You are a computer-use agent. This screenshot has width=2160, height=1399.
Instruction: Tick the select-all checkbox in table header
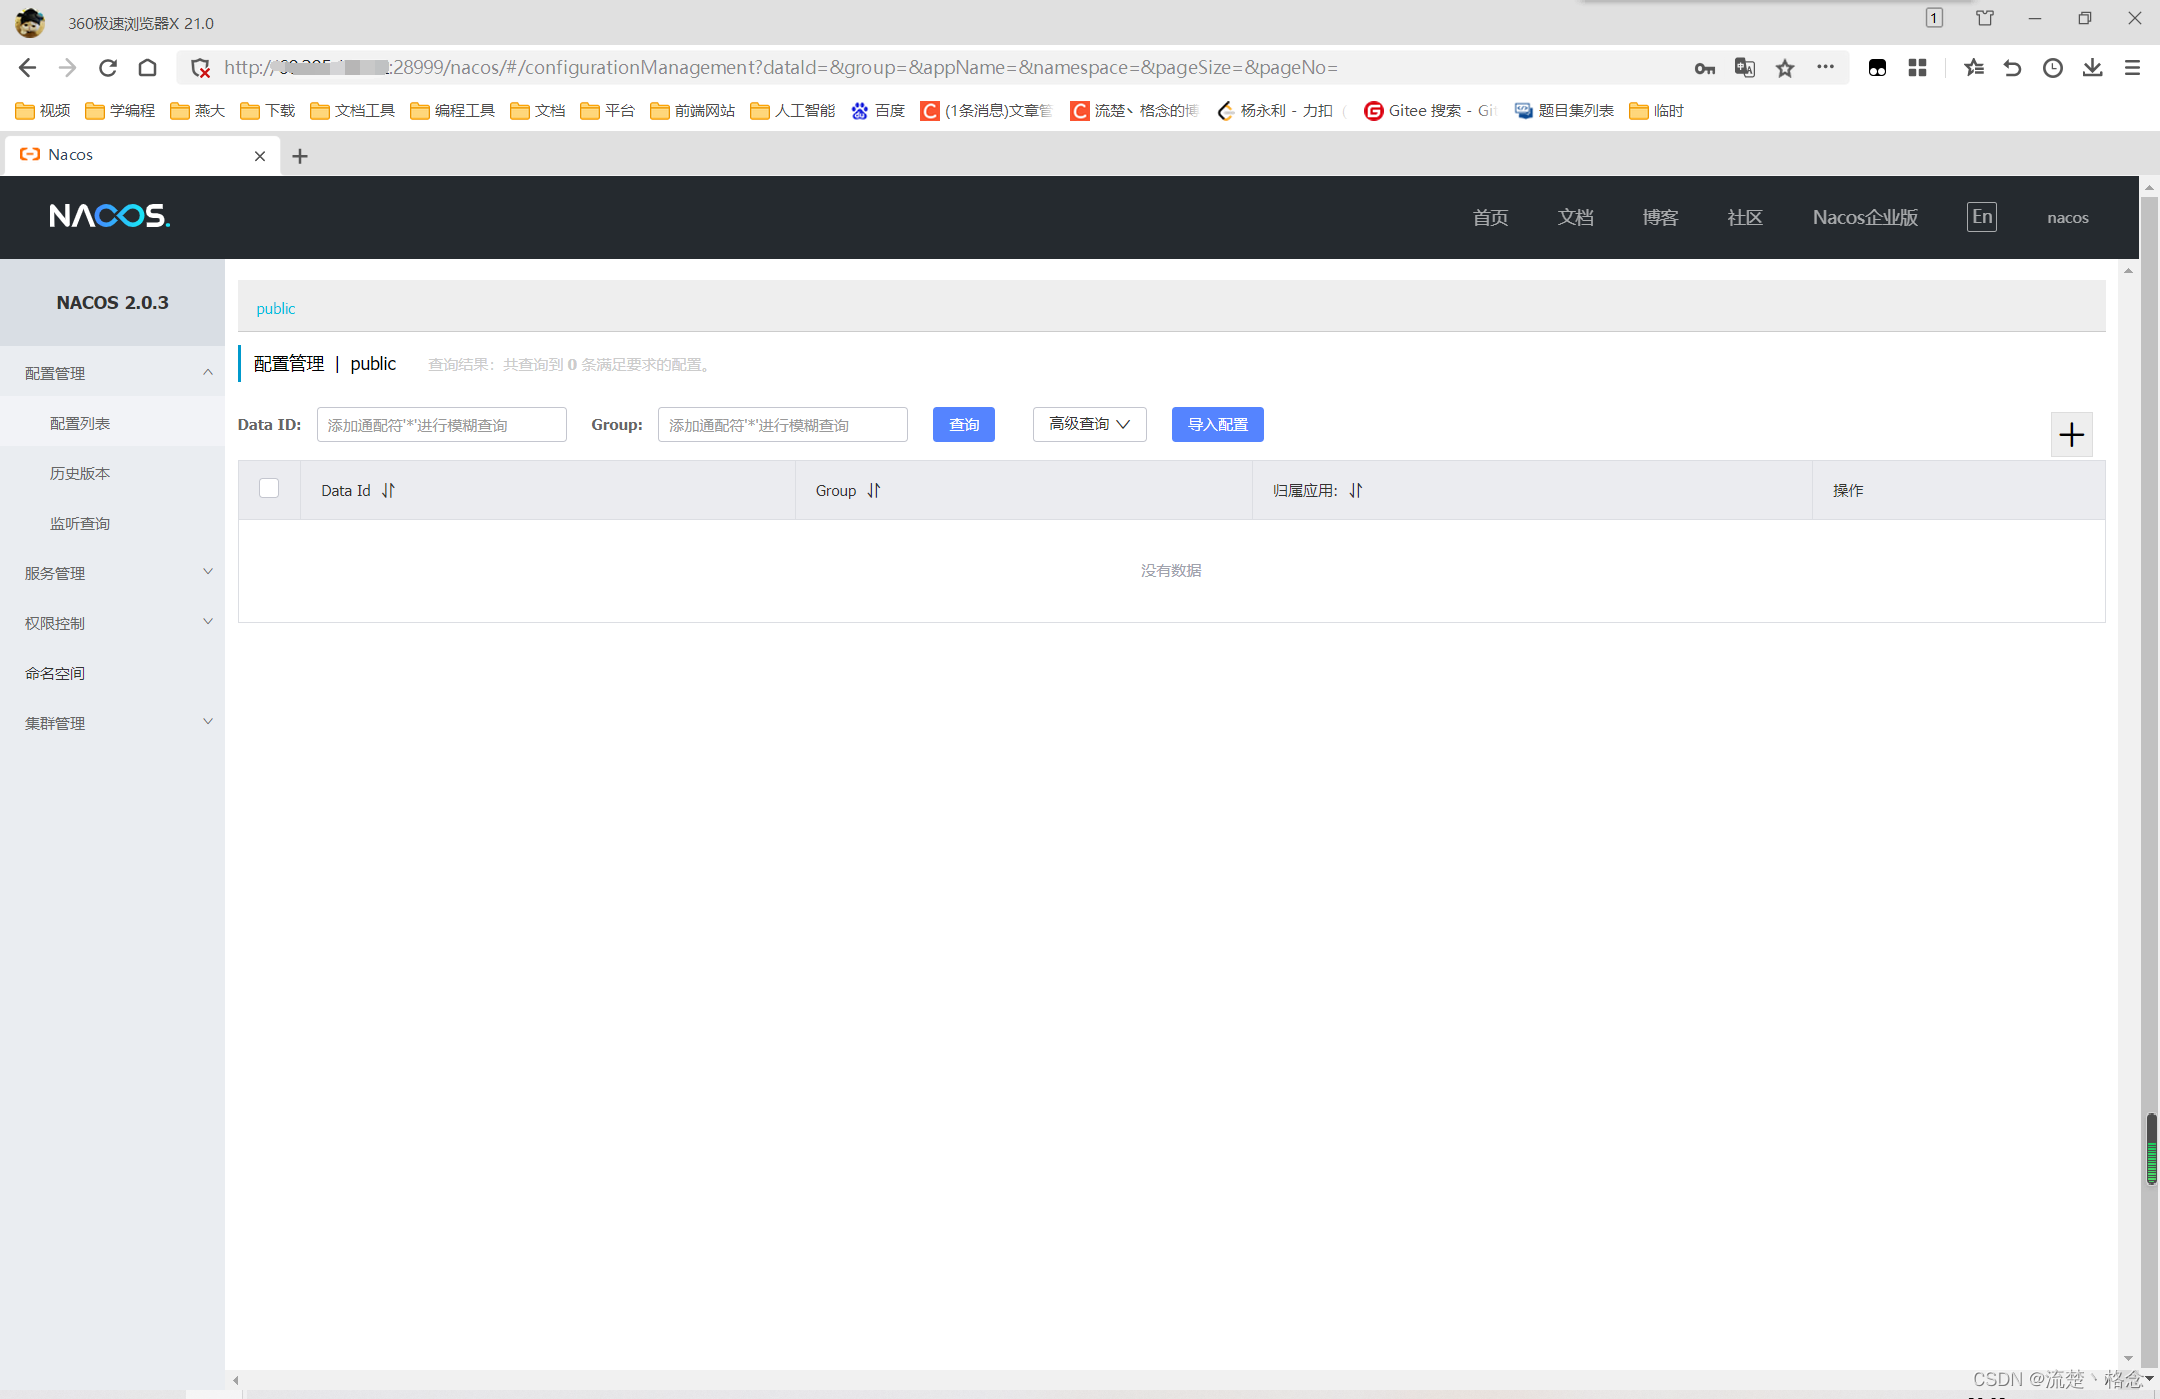(269, 488)
